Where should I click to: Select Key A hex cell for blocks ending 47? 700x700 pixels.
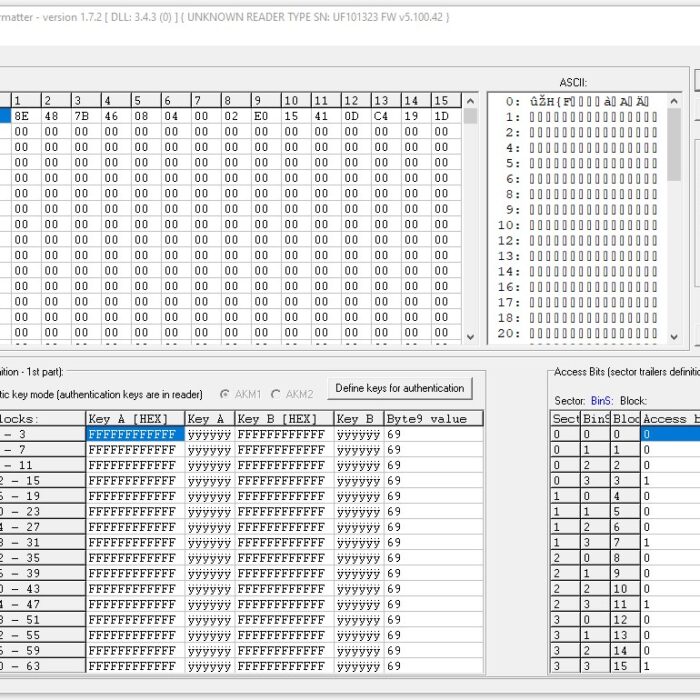tap(135, 604)
